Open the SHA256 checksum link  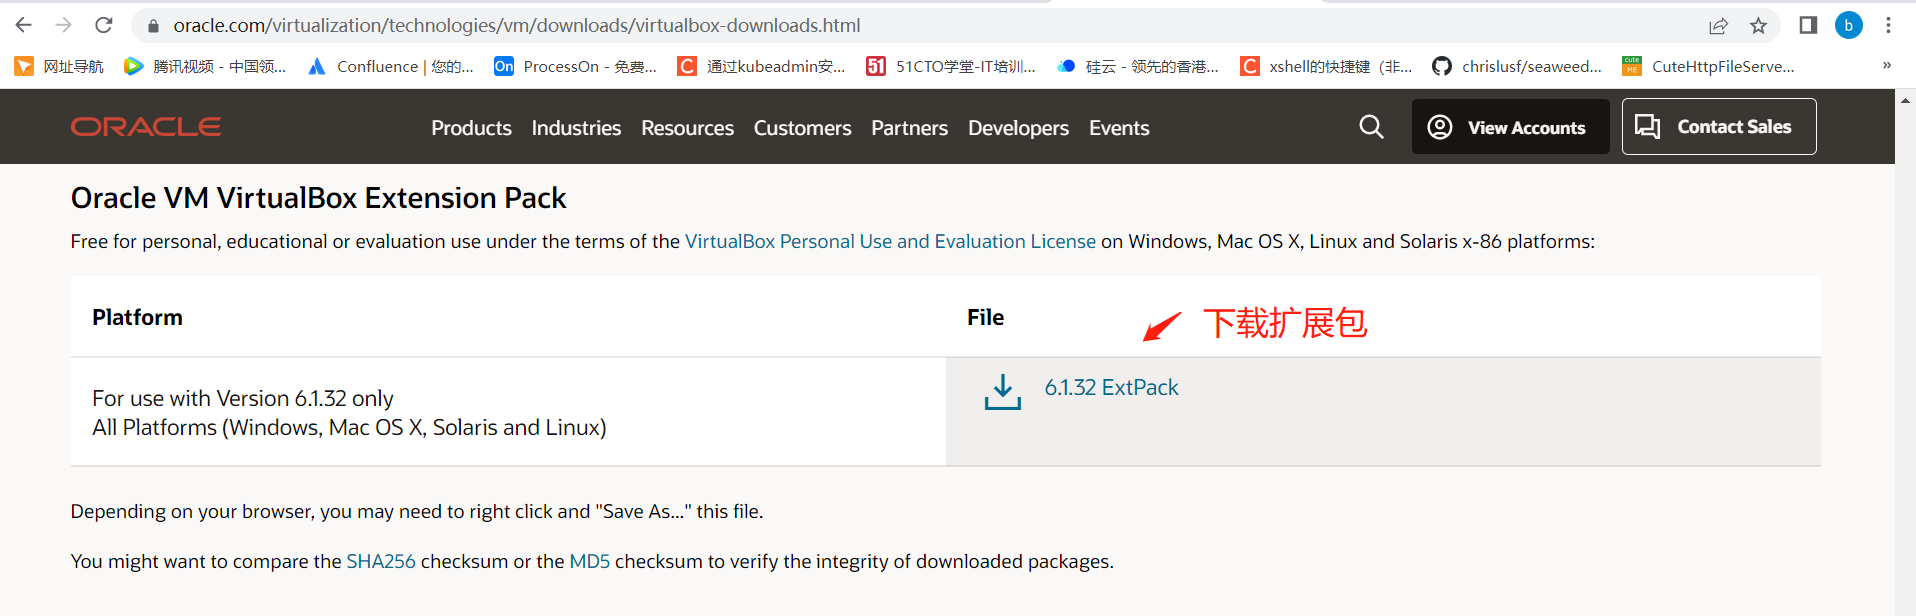(381, 561)
